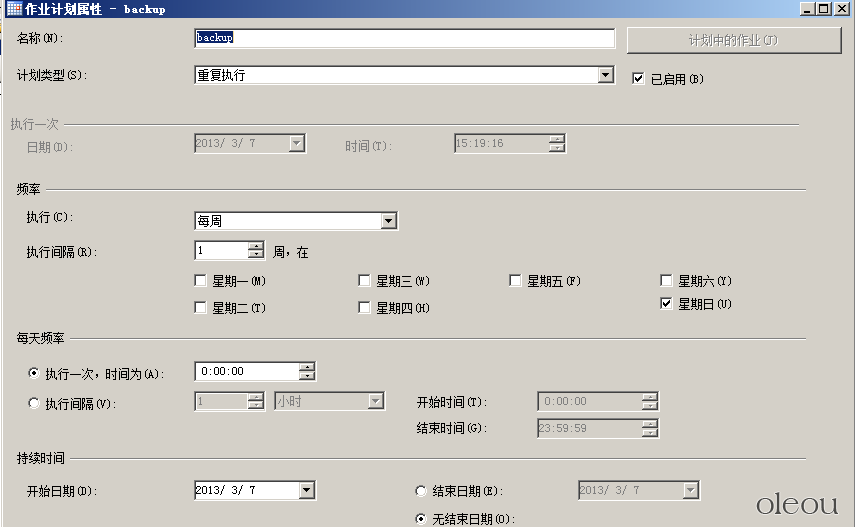Increase the 执行间隔 weeks spinner
The width and height of the screenshot is (855, 527).
point(256,247)
